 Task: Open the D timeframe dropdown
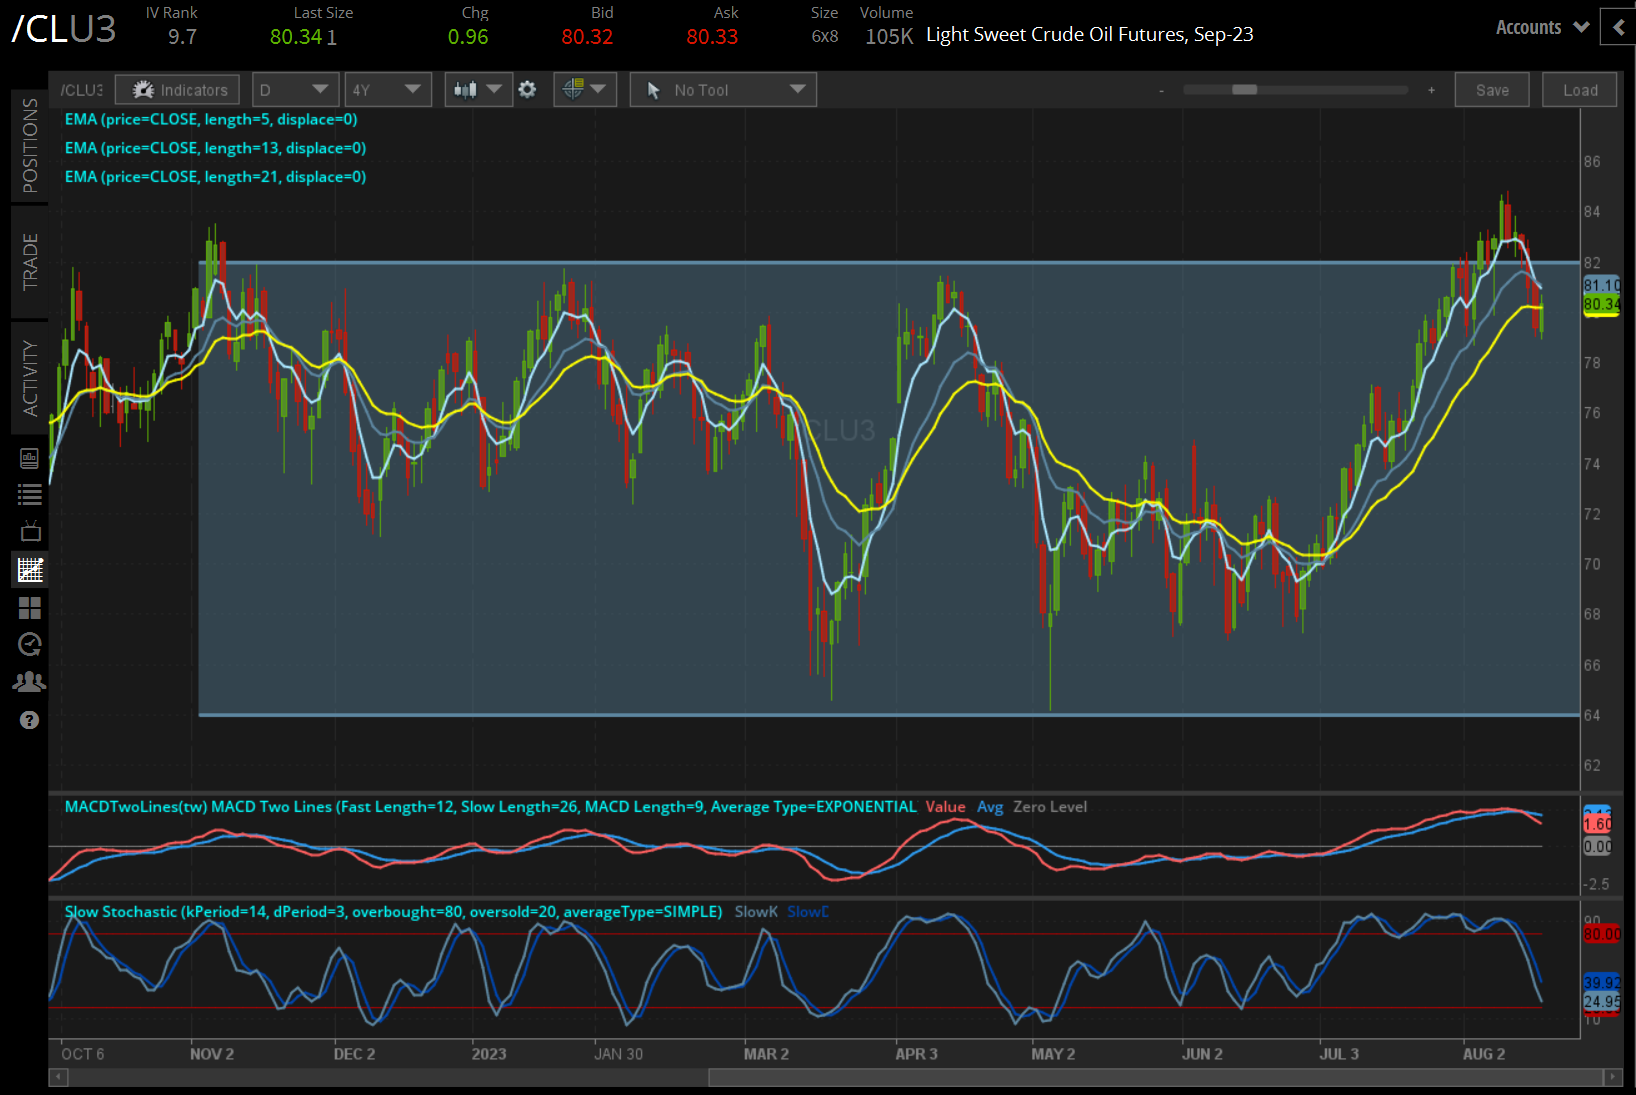pos(295,89)
